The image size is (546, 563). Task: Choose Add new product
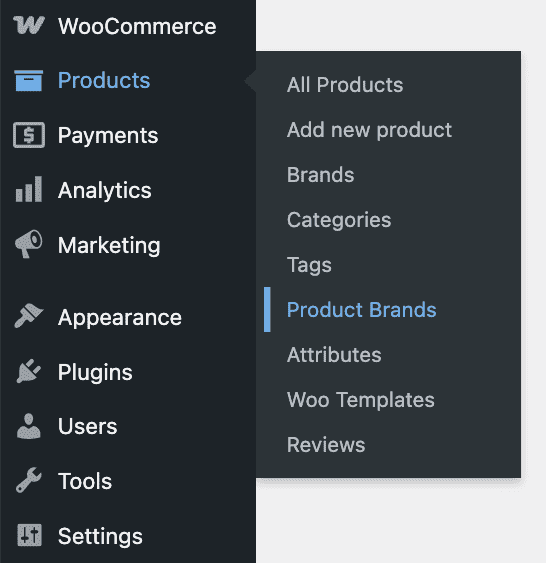click(x=369, y=130)
